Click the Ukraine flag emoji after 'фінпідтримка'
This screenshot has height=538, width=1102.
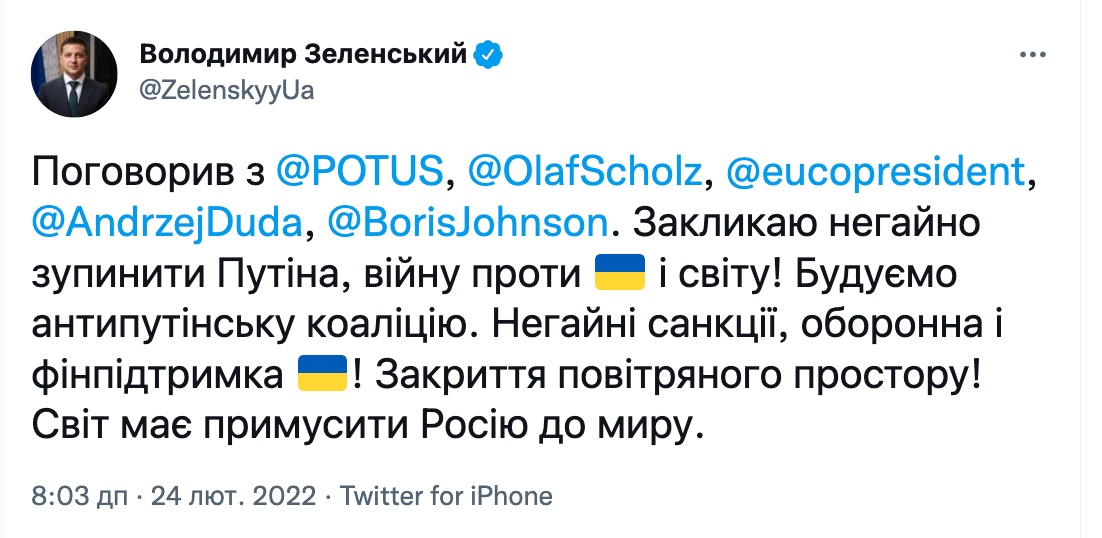(x=322, y=375)
